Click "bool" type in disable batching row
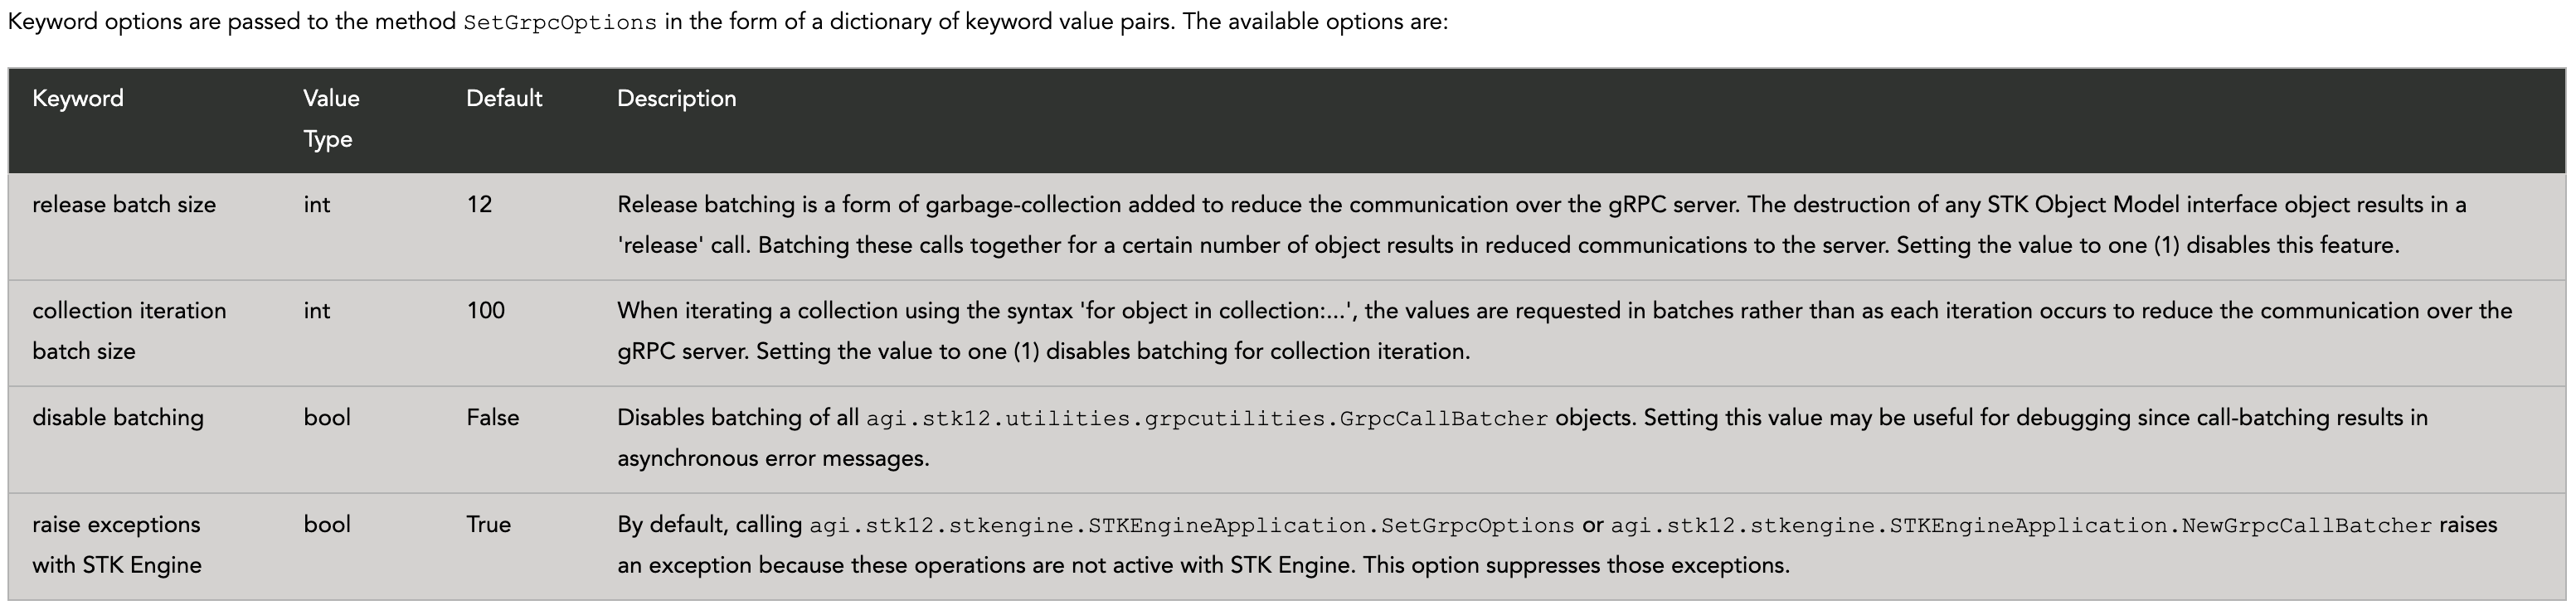 click(x=327, y=418)
